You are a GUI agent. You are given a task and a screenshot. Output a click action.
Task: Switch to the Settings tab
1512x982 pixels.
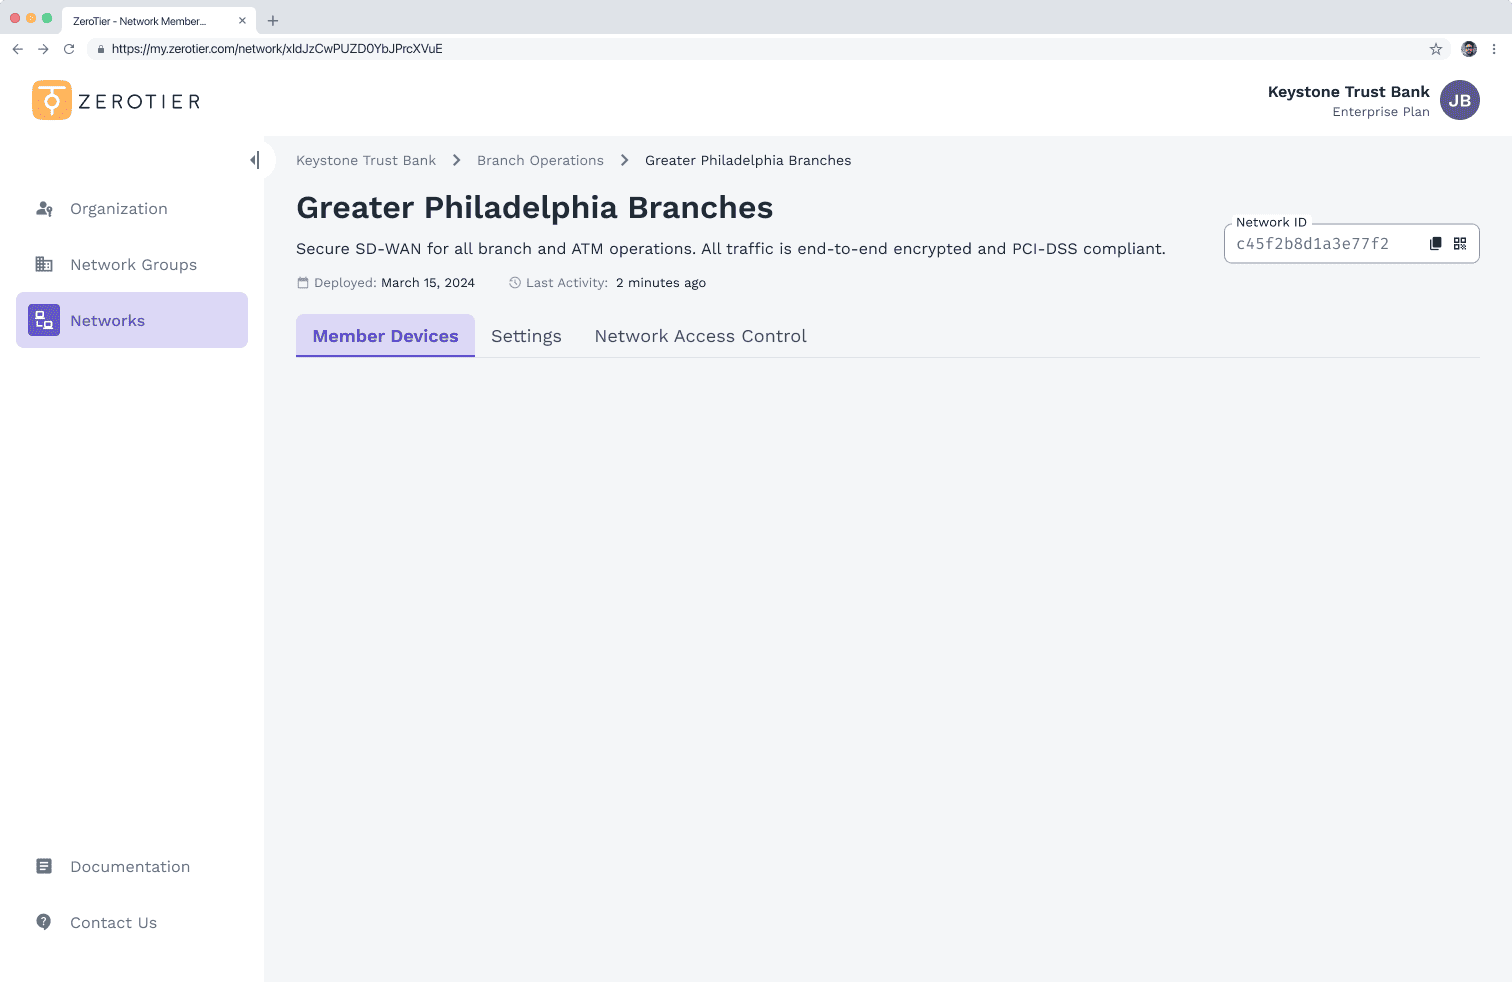point(526,336)
